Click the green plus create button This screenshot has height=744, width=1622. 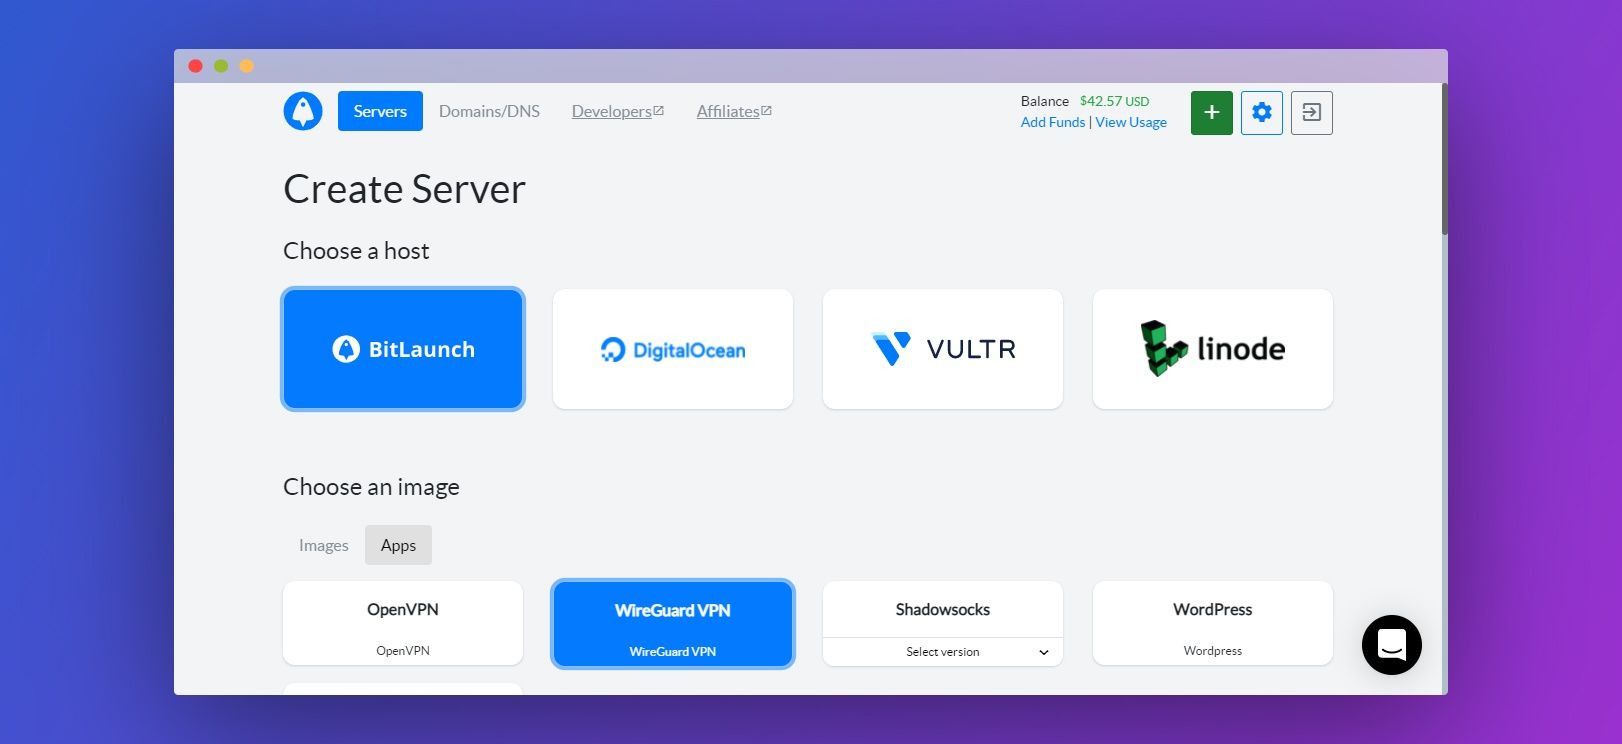pyautogui.click(x=1212, y=112)
